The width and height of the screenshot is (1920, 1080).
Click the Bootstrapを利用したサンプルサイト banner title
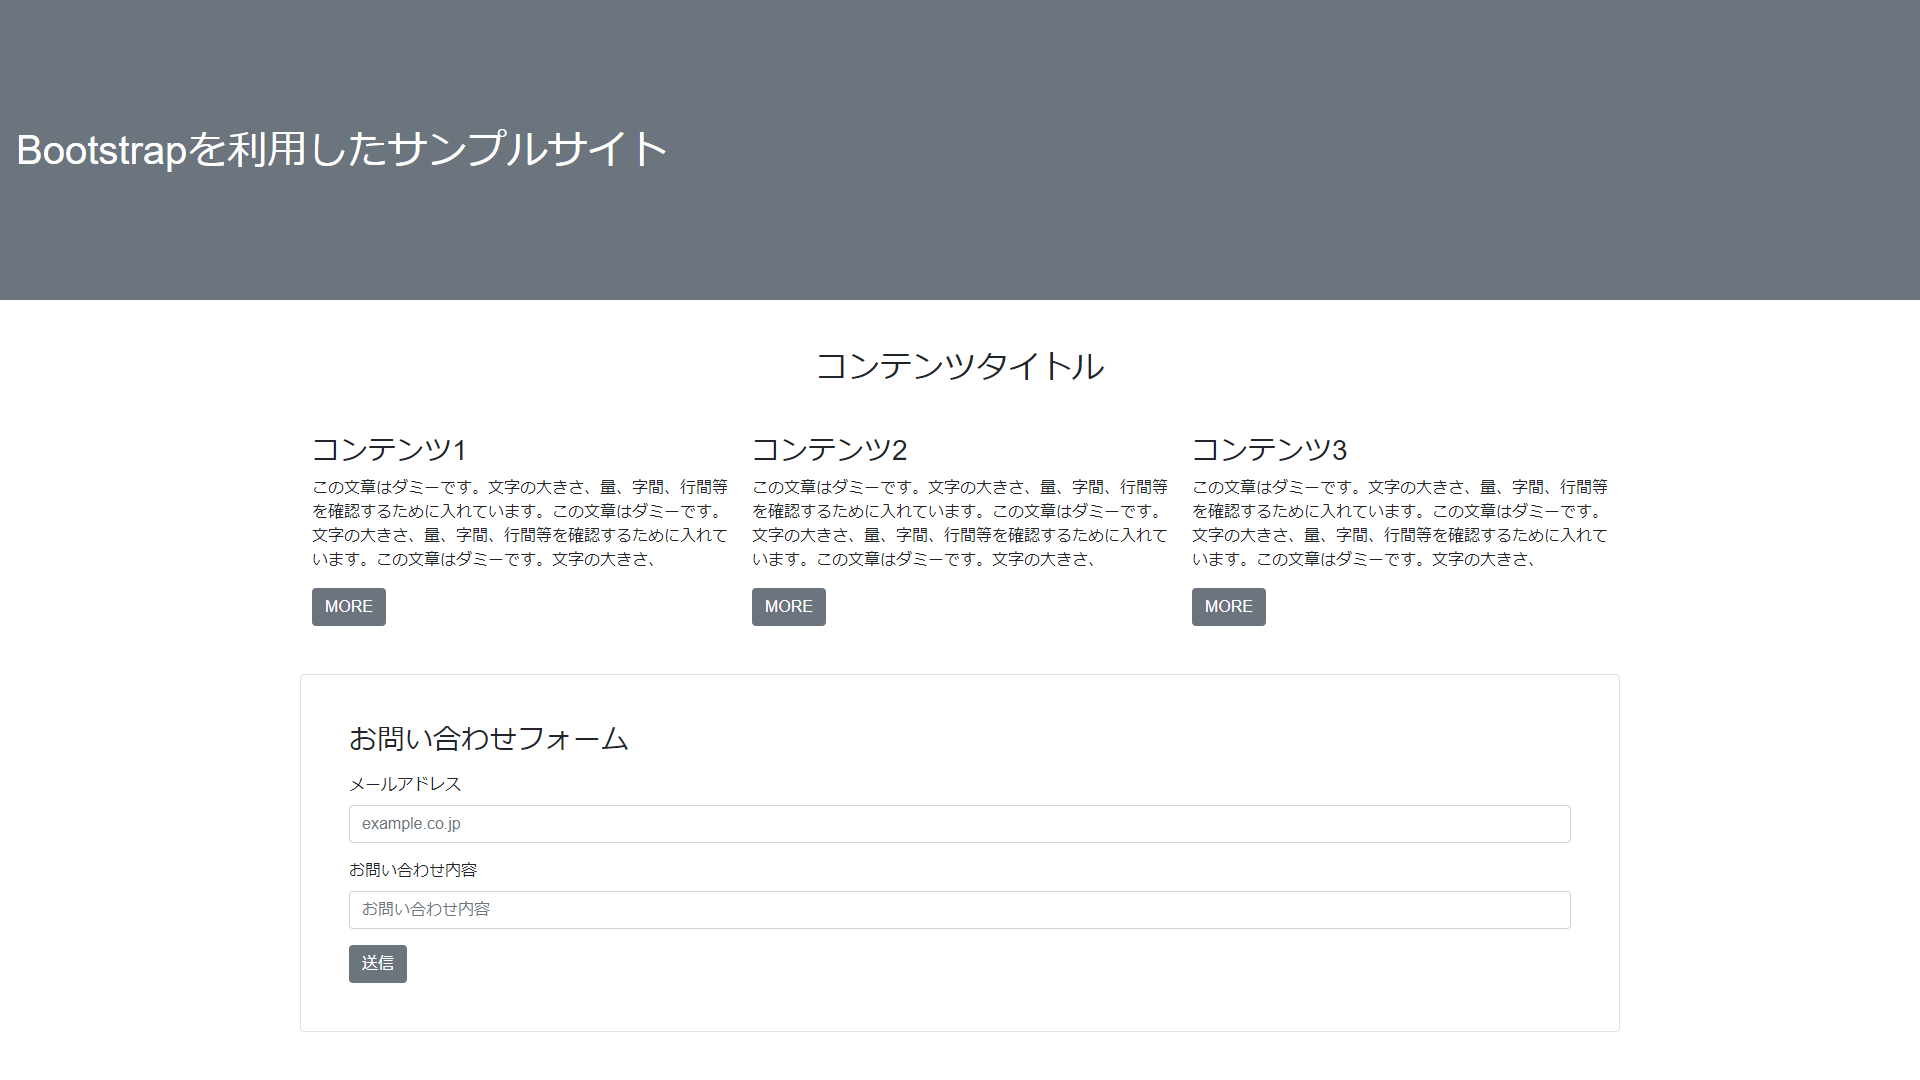tap(340, 148)
